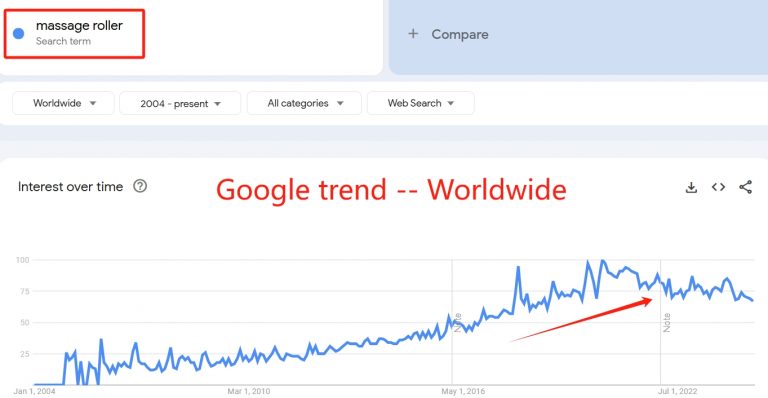Click the Interest over time heading
The image size is (768, 398).
71,187
